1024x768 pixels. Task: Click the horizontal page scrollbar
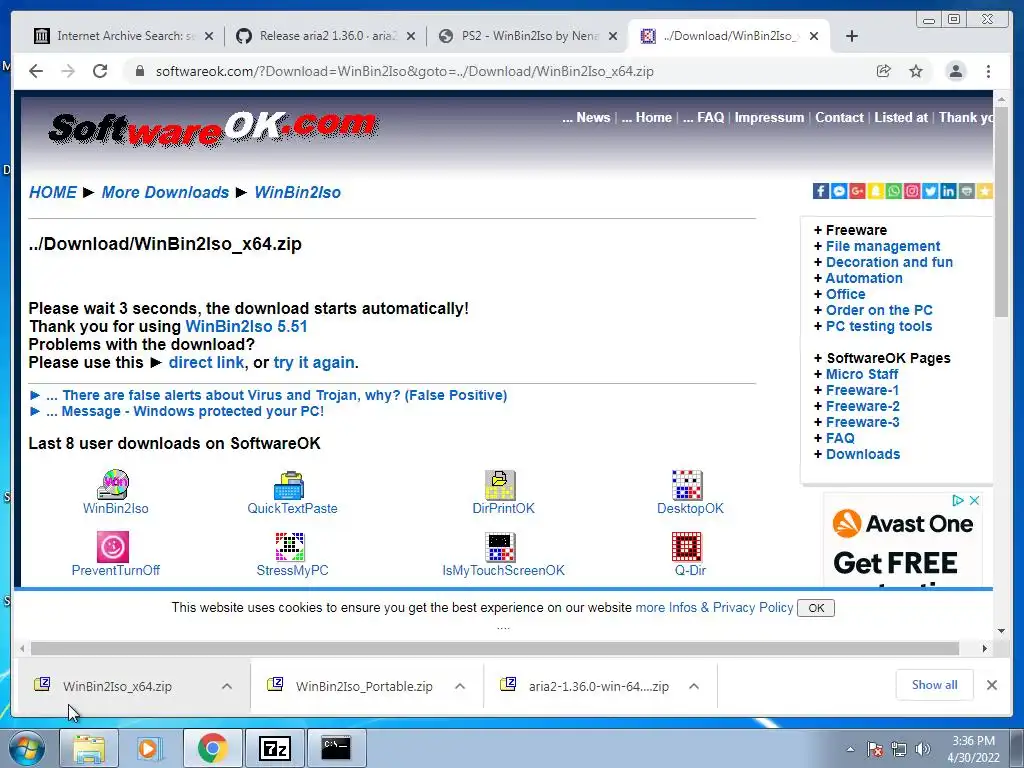point(494,648)
